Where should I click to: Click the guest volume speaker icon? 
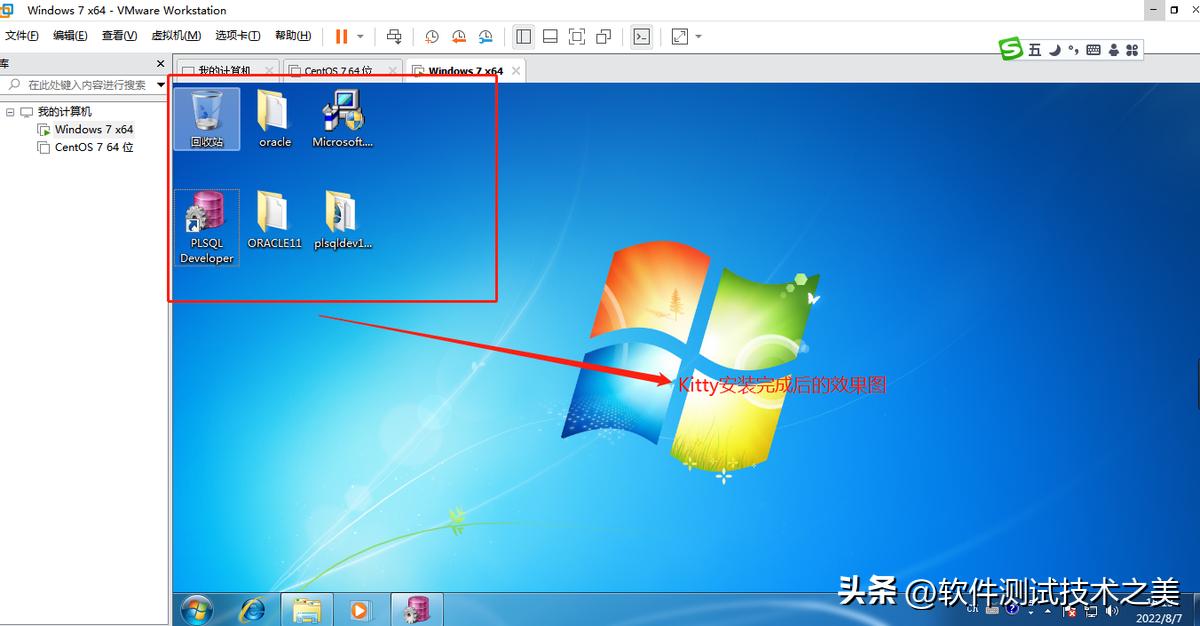pos(1110,610)
